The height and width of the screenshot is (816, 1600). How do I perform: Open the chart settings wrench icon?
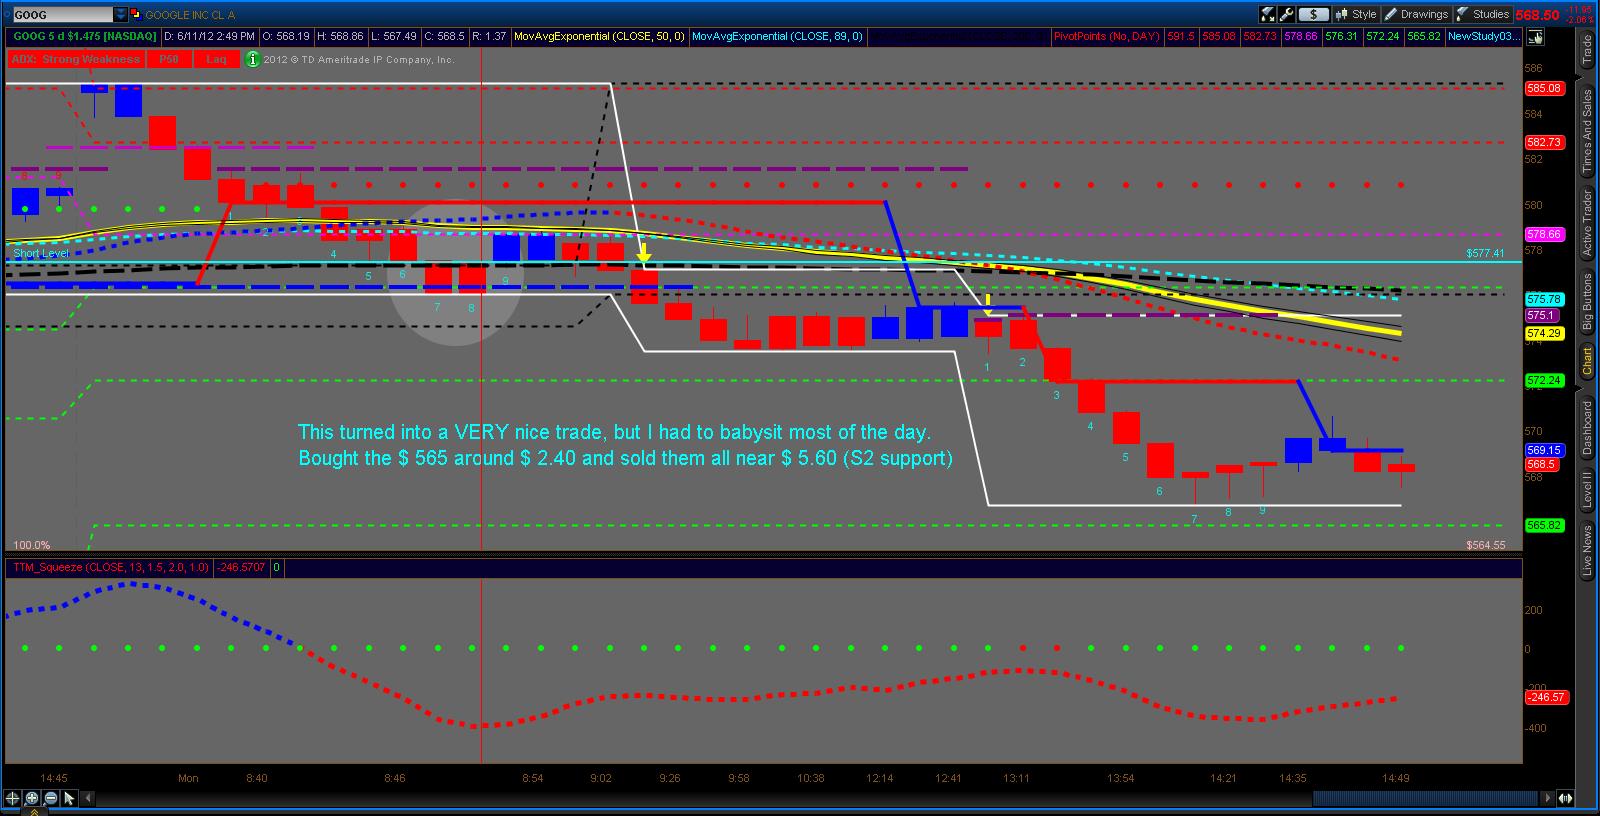(x=1287, y=15)
